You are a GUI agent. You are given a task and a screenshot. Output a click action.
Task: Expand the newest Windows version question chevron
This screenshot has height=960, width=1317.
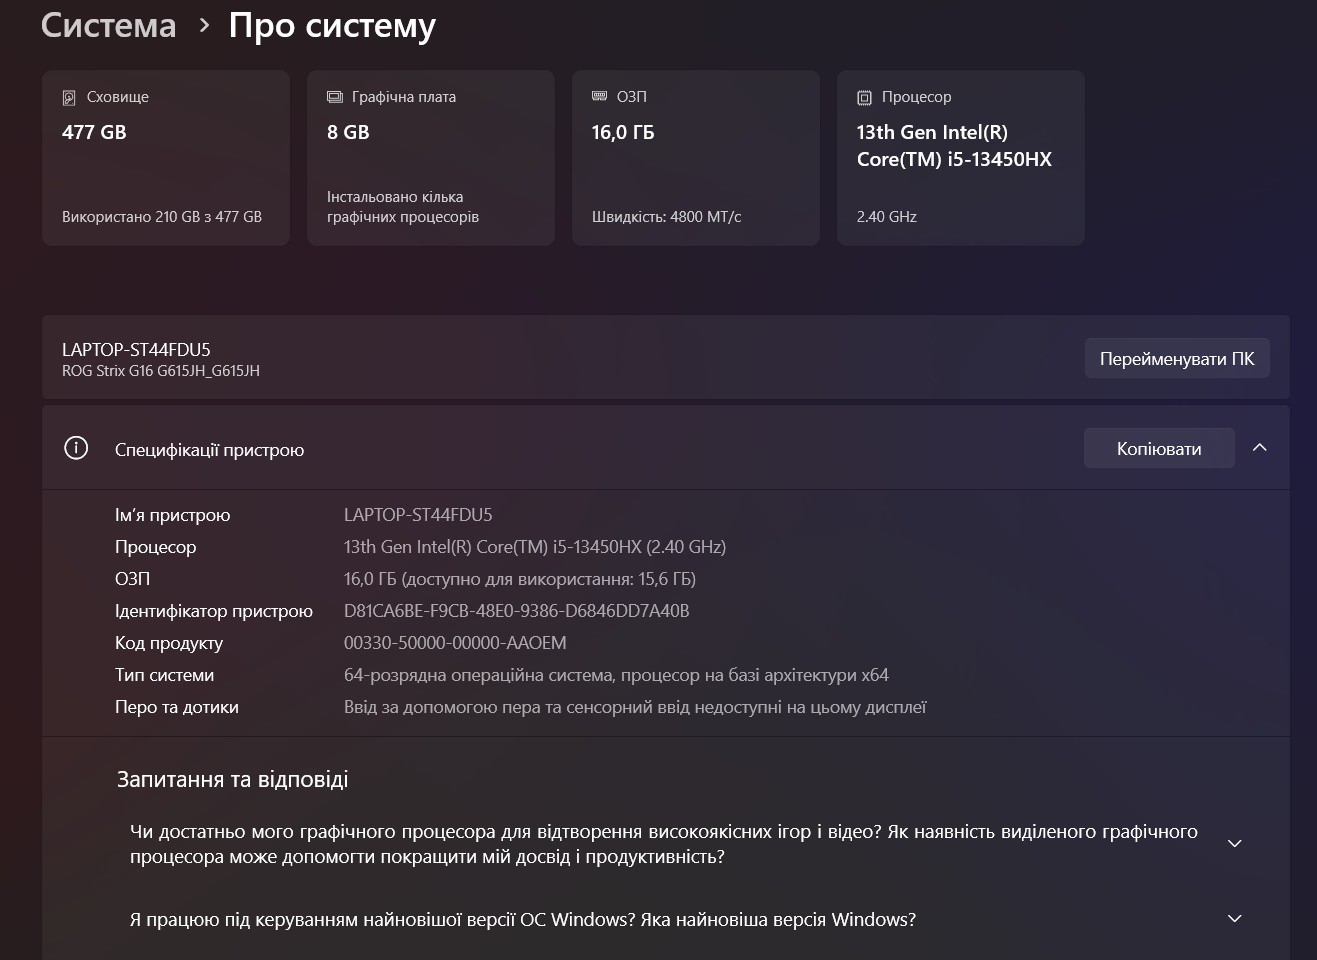click(x=1235, y=919)
